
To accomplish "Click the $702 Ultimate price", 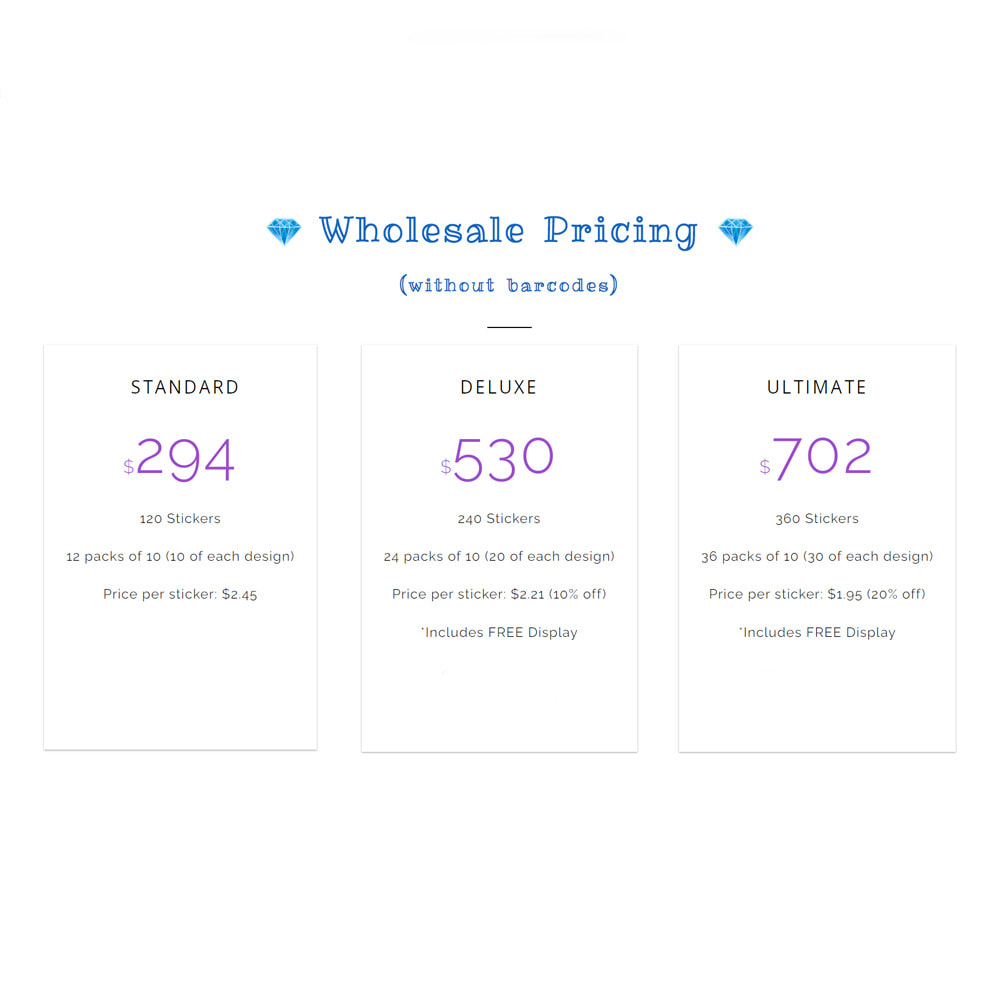I will coord(817,458).
